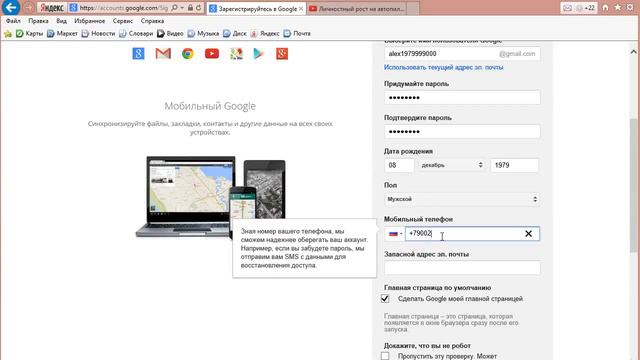Viewport: 640px width, 360px height.
Task: Refresh the page with the reload icon
Action: coord(198,8)
